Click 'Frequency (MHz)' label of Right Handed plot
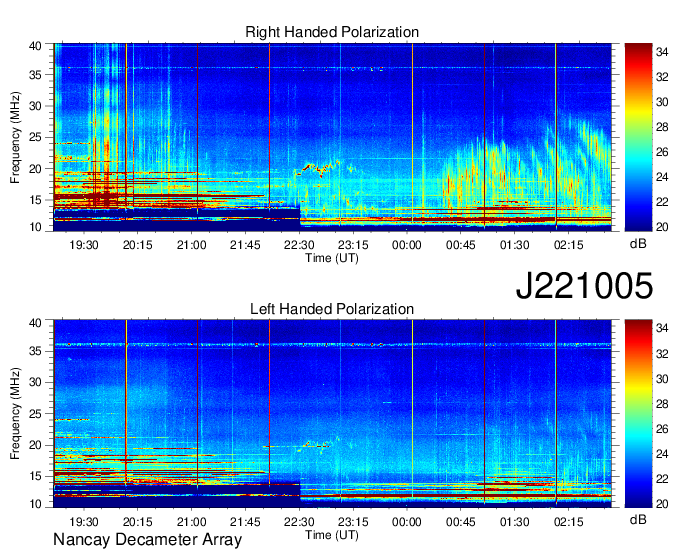This screenshot has height=552, width=680. (x=15, y=137)
